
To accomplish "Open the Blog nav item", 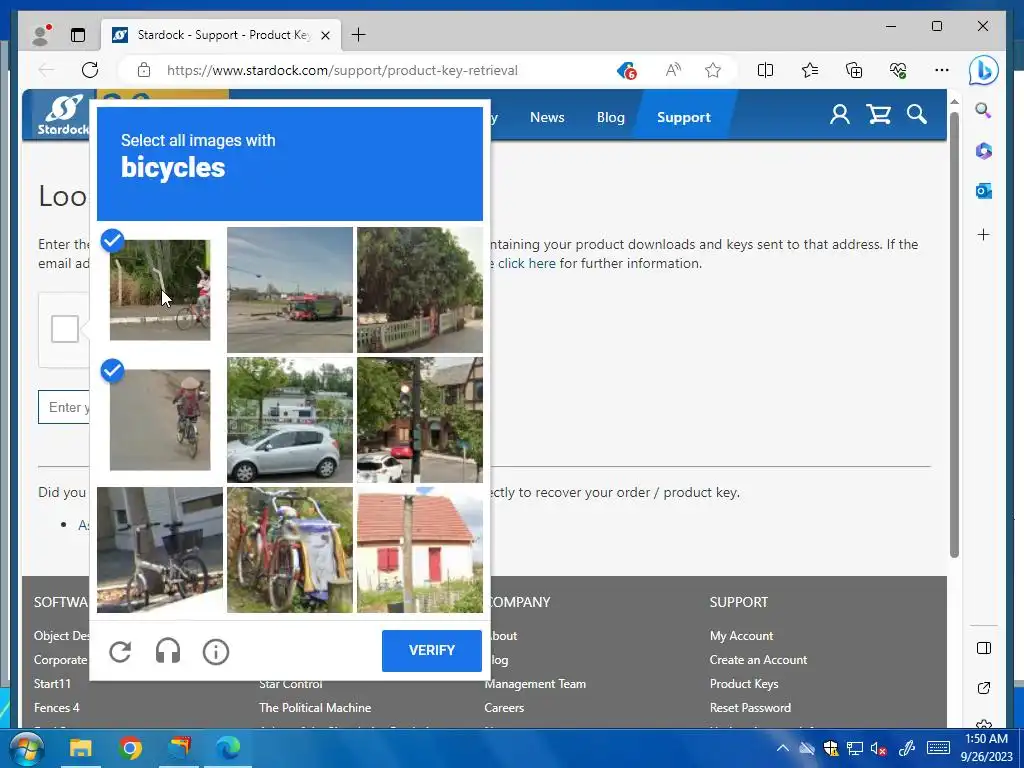I will click(611, 118).
